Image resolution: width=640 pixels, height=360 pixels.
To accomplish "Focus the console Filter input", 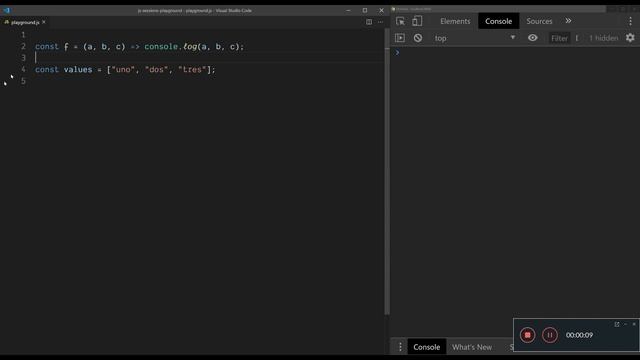I will 559,38.
